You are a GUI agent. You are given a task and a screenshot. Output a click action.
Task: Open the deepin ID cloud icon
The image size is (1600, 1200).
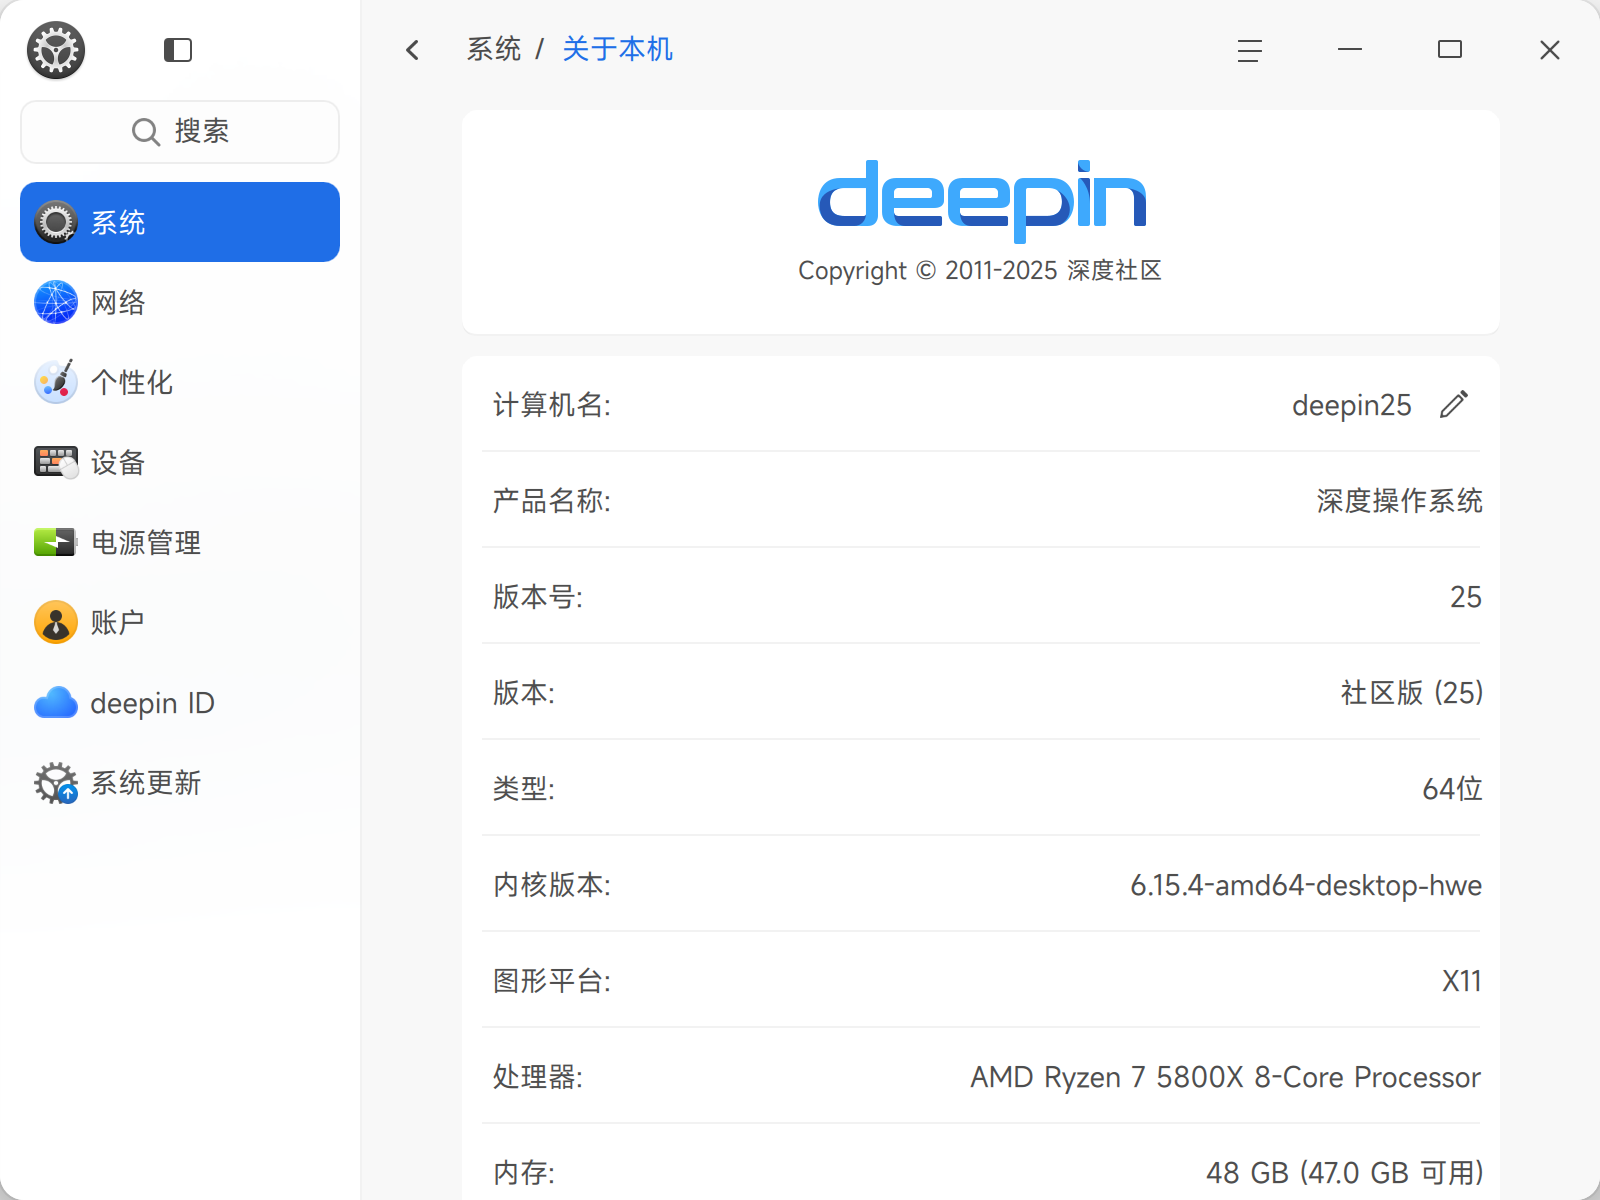pyautogui.click(x=56, y=703)
